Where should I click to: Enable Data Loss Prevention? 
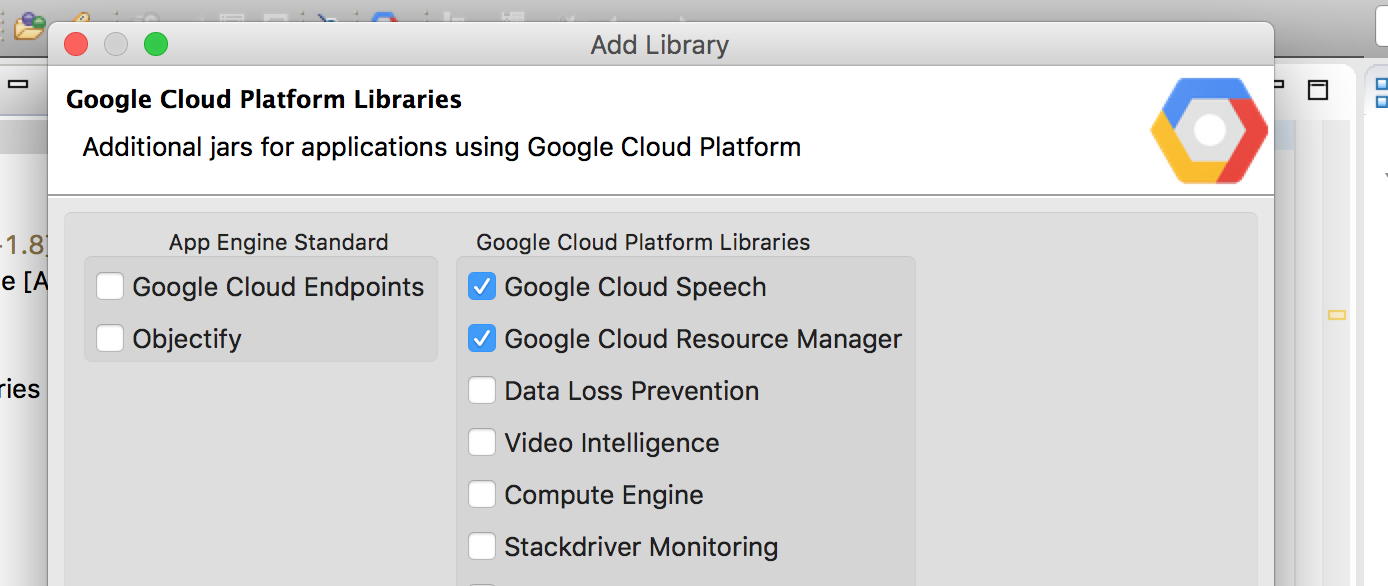pos(481,390)
